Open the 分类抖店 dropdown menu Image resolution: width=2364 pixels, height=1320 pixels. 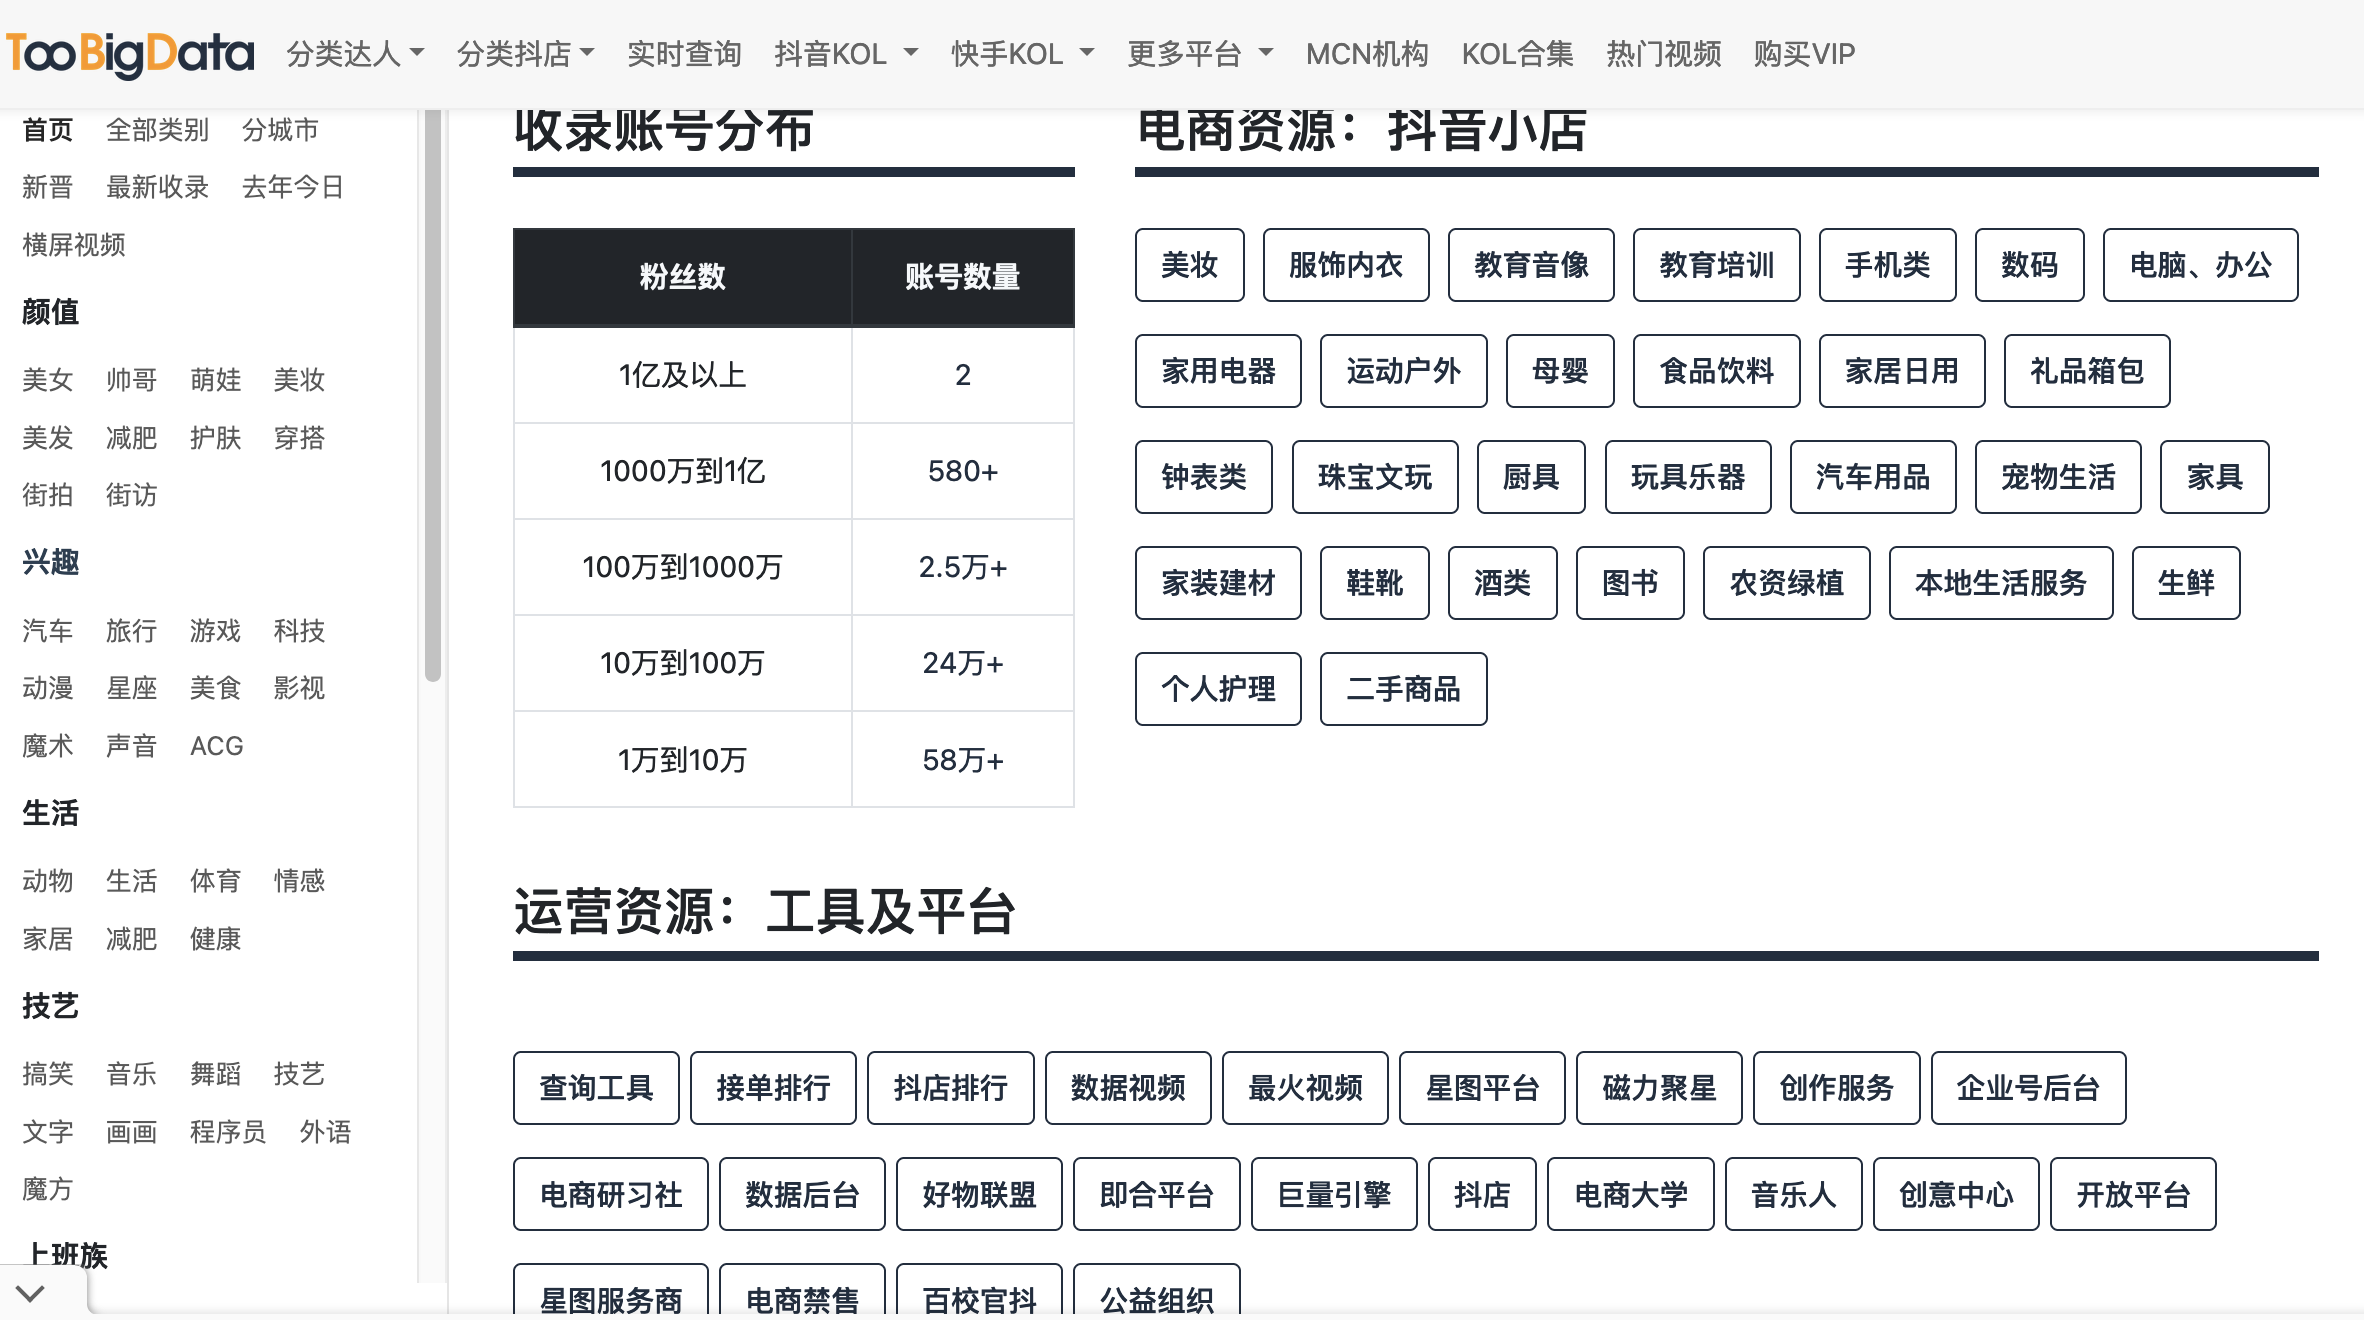coord(525,54)
